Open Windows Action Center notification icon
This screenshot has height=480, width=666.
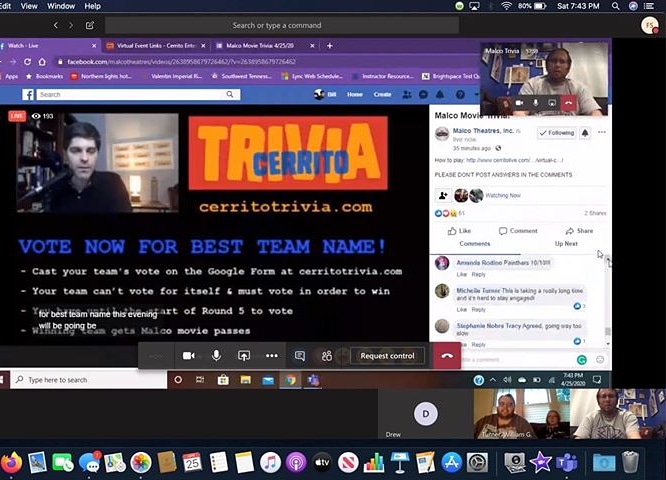(597, 380)
